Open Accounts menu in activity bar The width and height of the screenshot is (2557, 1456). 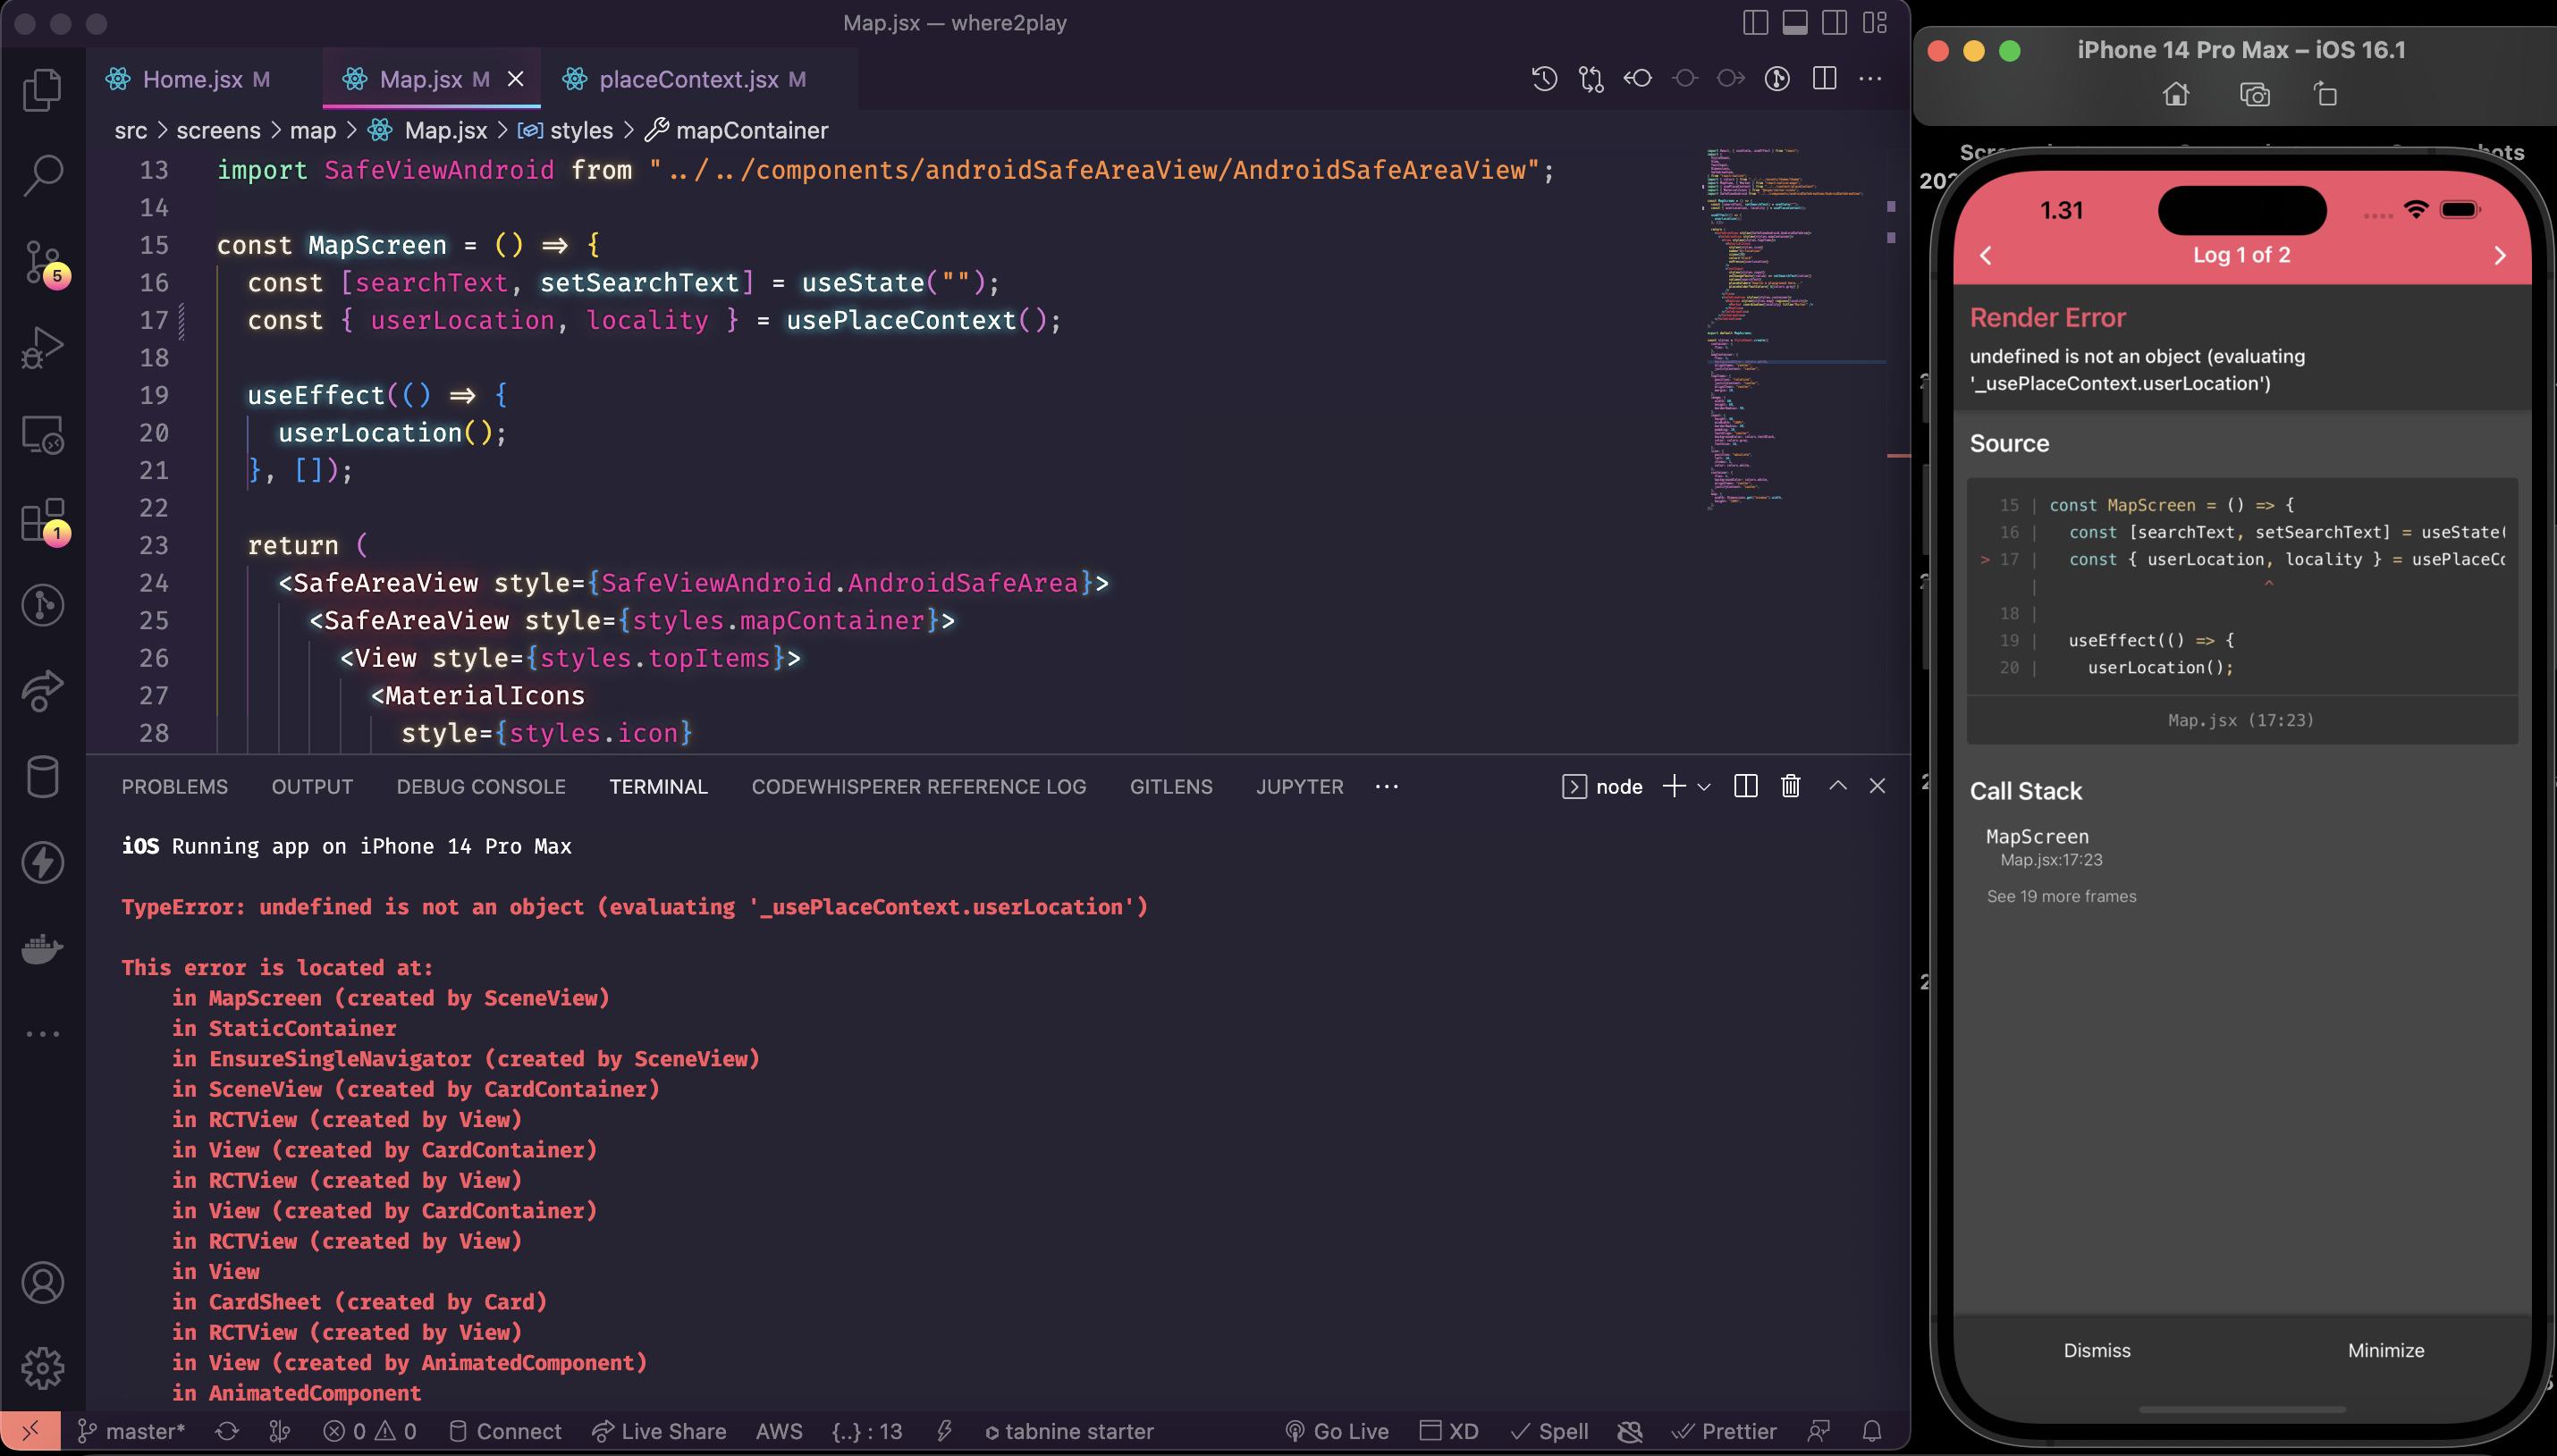pos(42,1283)
